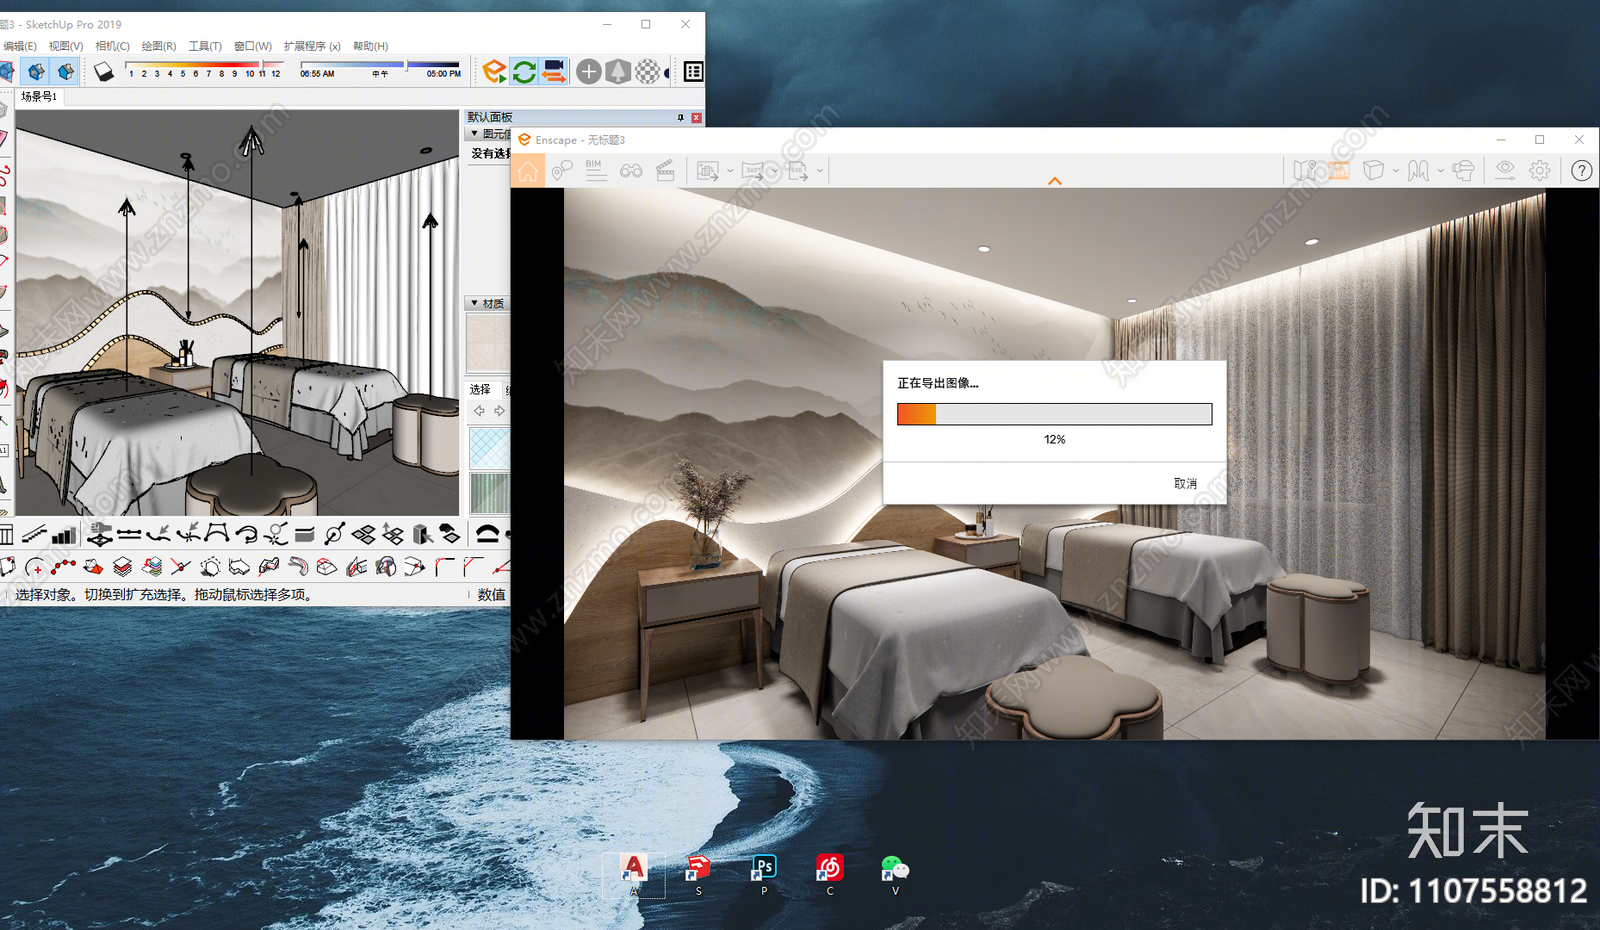Pin the 默认面板 tray

[681, 118]
